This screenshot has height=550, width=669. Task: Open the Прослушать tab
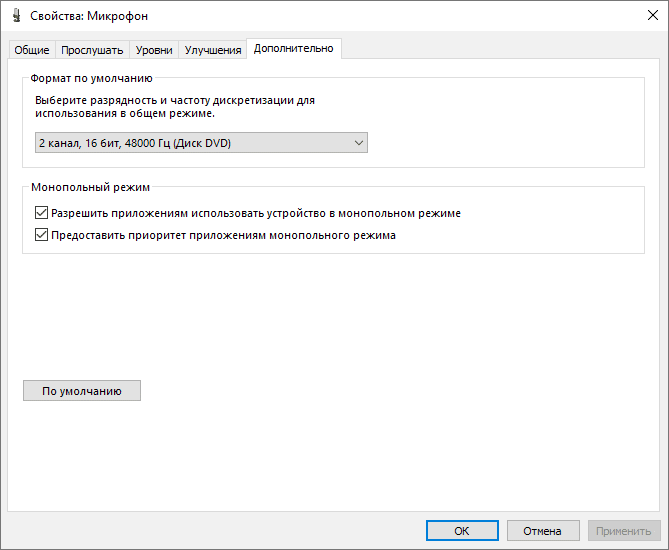(92, 50)
